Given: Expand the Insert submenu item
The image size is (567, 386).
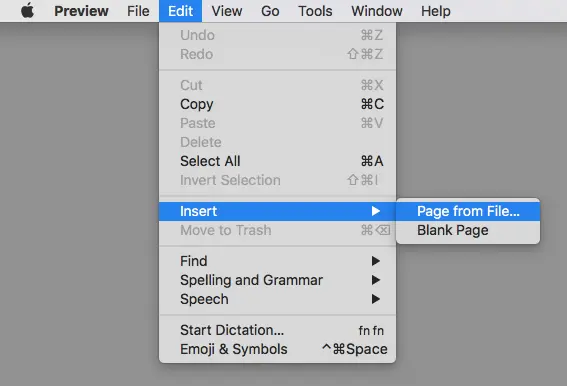Looking at the screenshot, I should (x=277, y=211).
